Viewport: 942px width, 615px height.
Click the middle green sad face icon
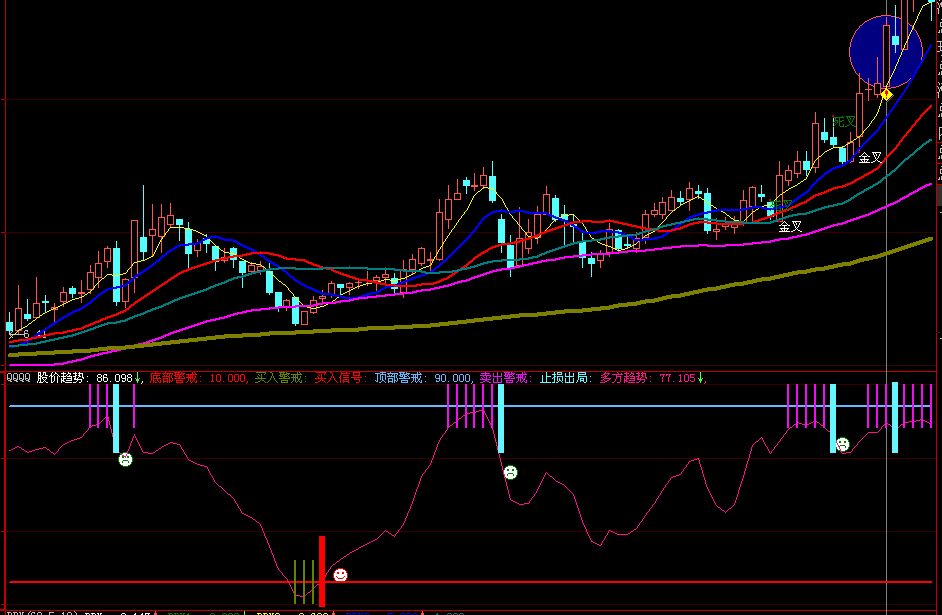(x=510, y=472)
